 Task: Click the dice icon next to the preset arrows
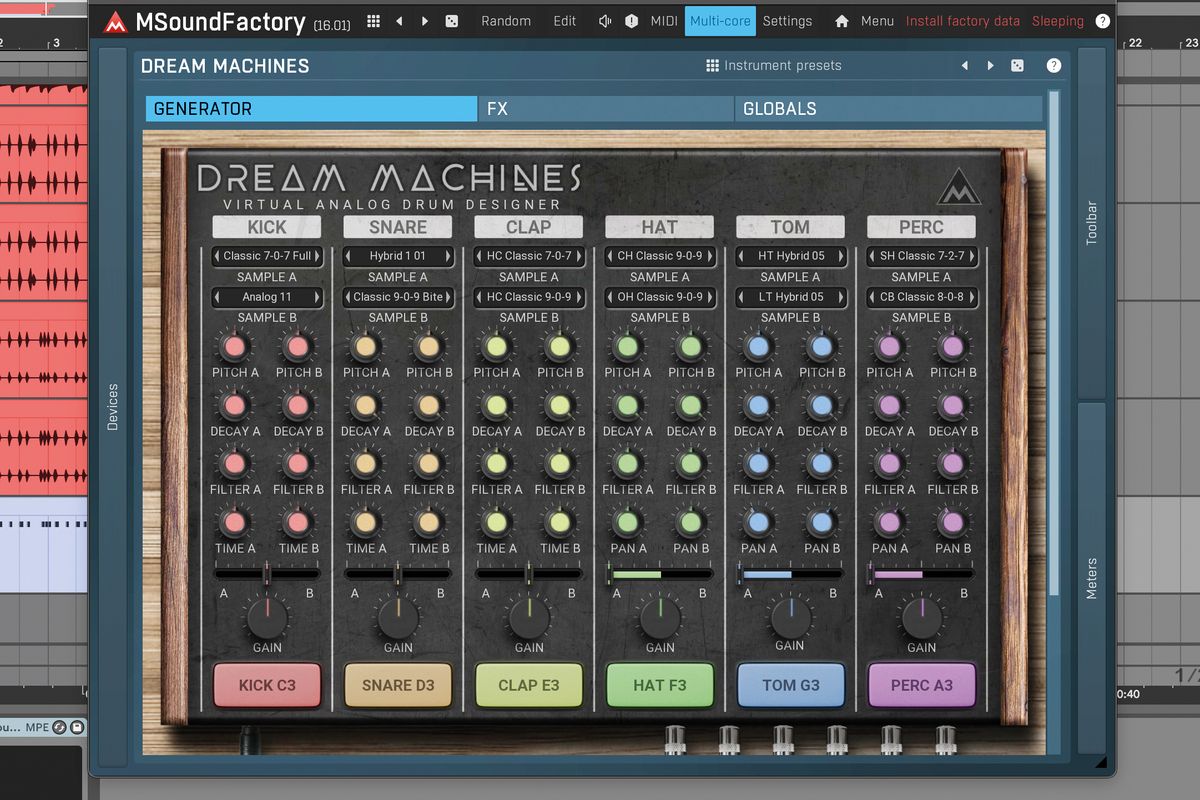click(x=453, y=21)
